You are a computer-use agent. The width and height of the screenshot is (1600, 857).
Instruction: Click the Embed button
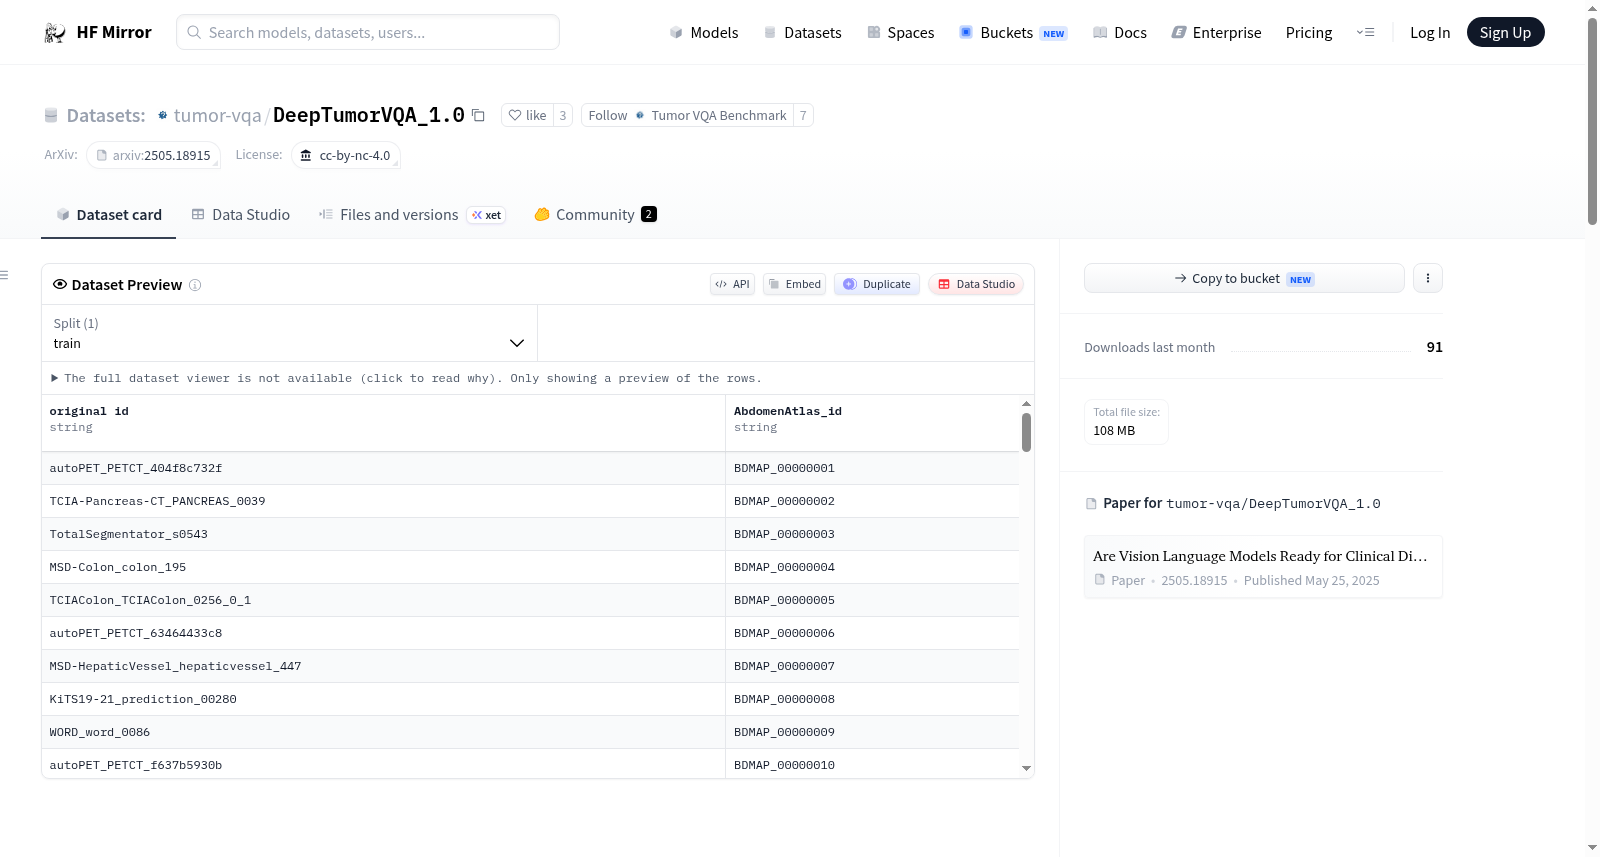pos(794,284)
